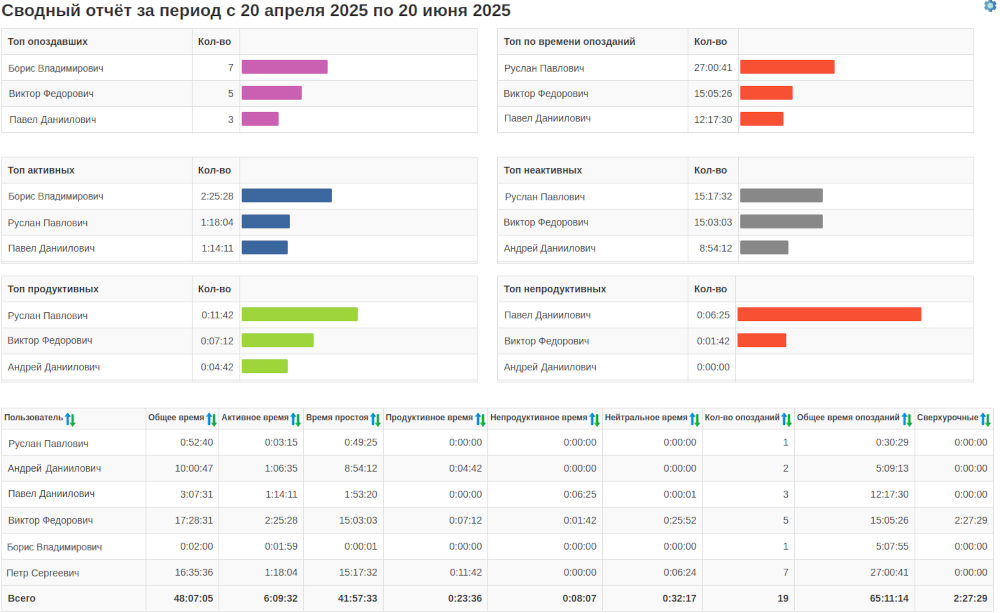
Task: Sort by Общее время опозданий arrows icon
Action: pyautogui.click(x=907, y=418)
